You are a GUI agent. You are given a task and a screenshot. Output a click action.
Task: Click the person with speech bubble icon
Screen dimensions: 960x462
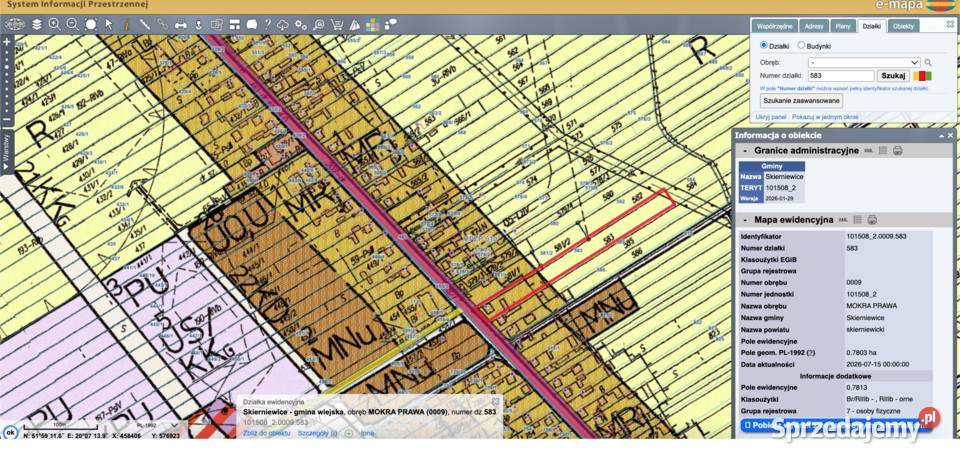(391, 24)
